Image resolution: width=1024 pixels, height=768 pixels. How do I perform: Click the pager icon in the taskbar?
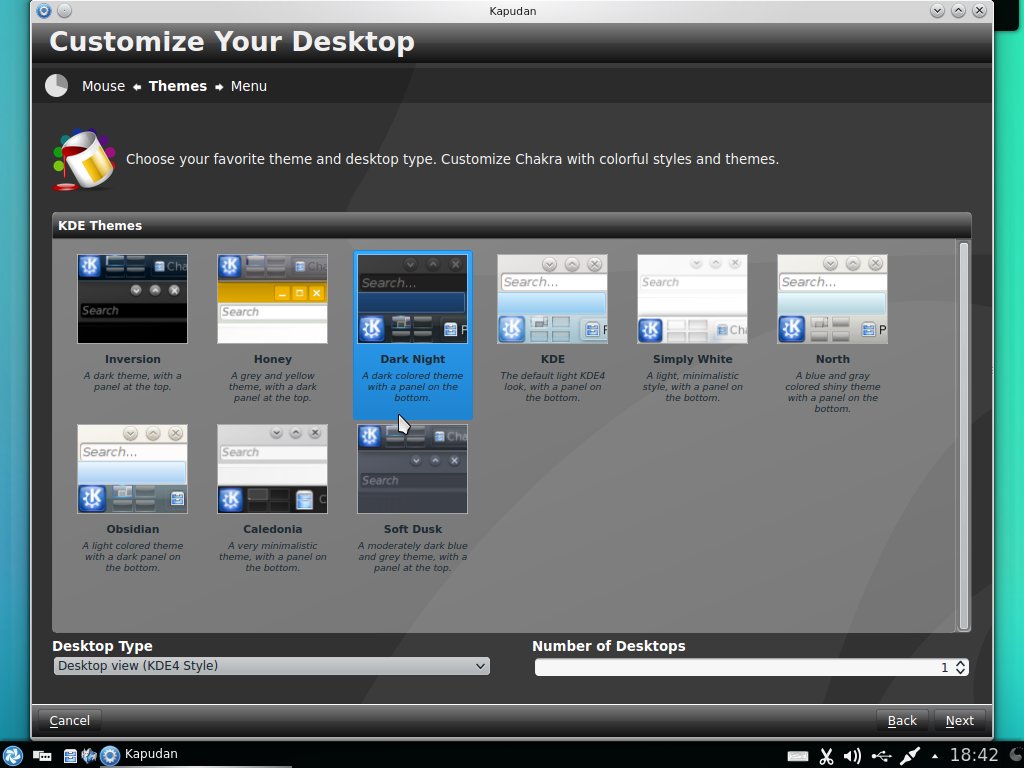(x=42, y=756)
